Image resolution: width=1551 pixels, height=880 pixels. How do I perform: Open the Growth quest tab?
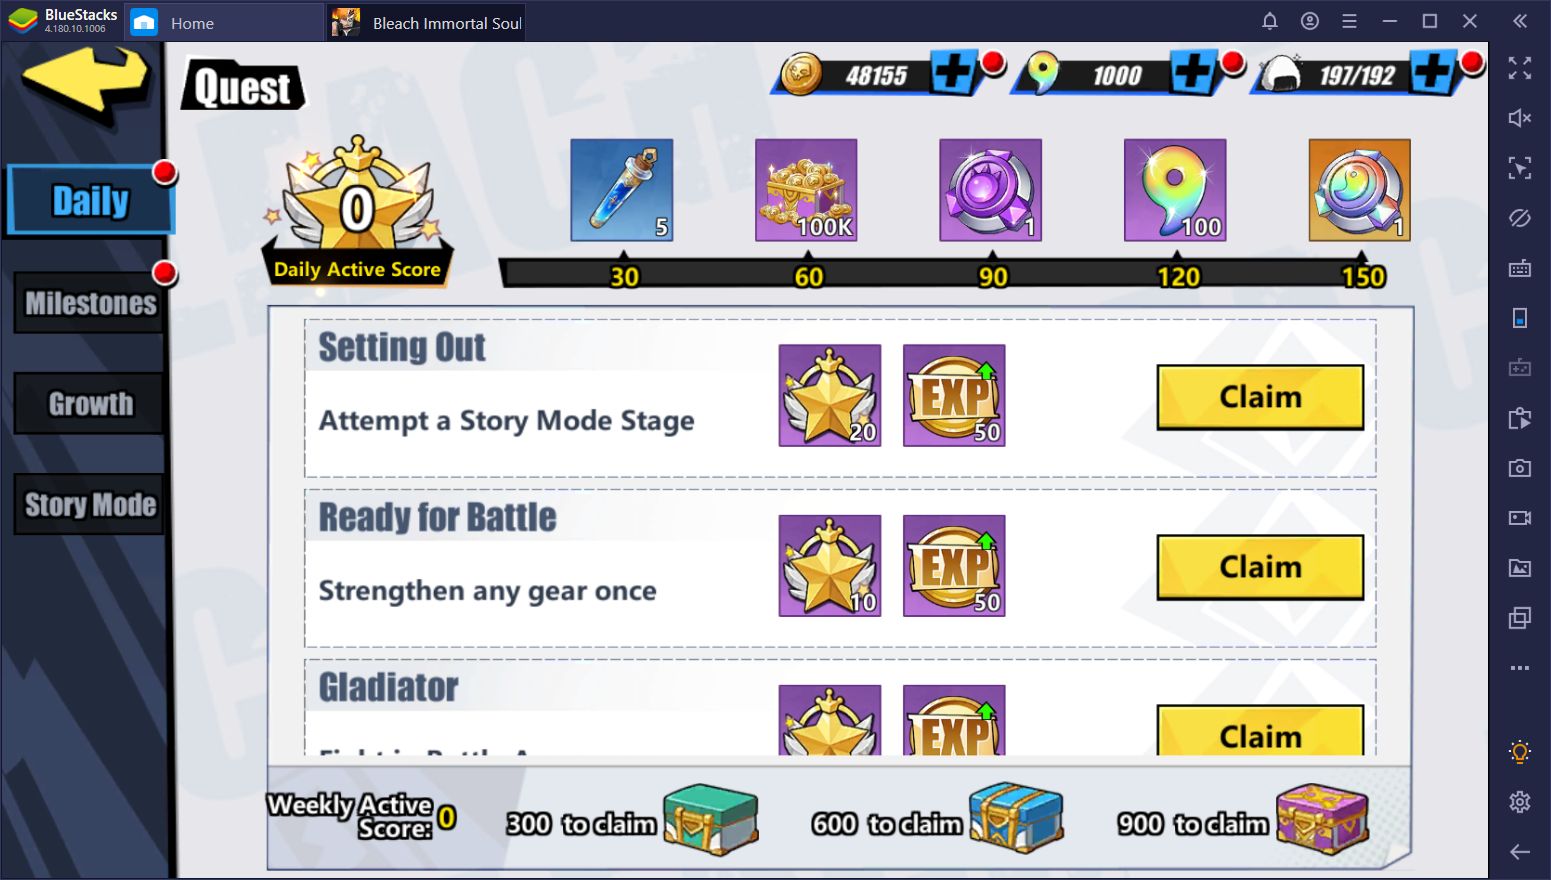tap(90, 403)
